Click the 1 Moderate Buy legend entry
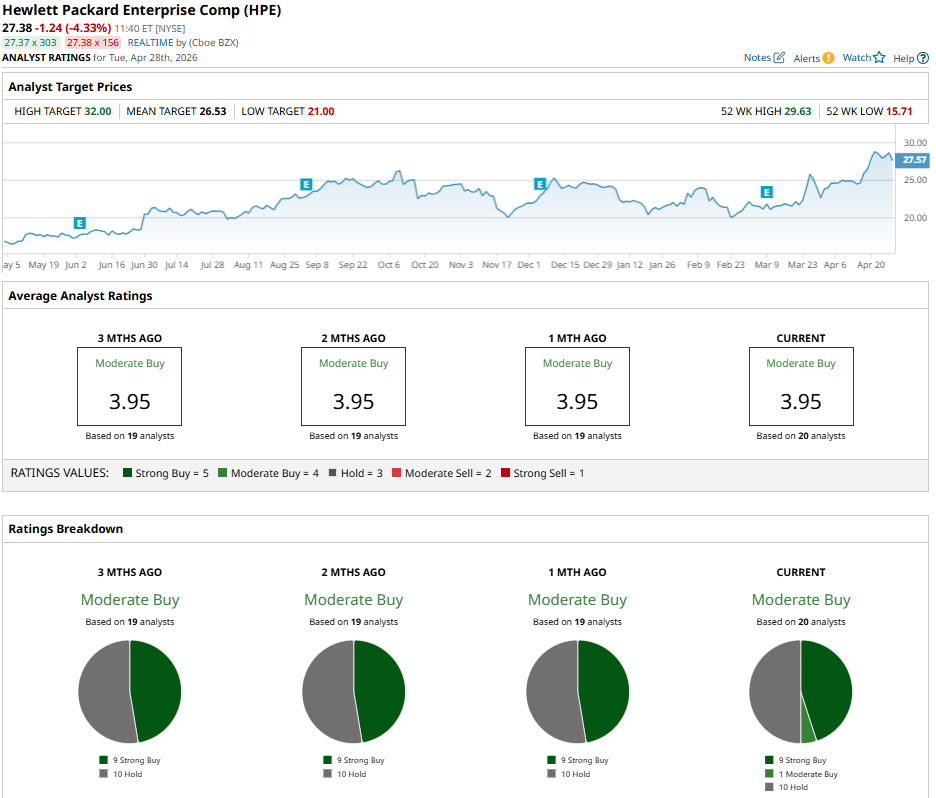 [x=806, y=774]
